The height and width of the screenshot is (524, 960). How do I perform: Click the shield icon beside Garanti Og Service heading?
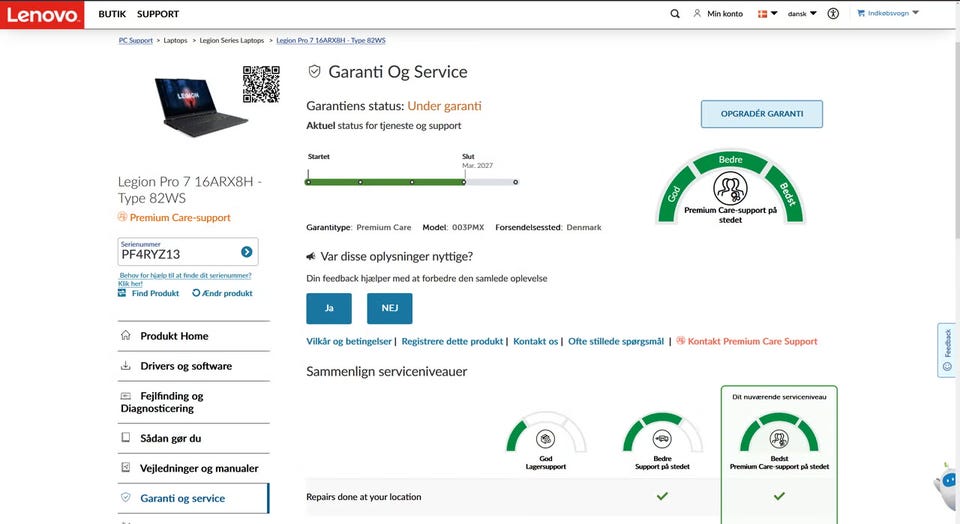[314, 72]
